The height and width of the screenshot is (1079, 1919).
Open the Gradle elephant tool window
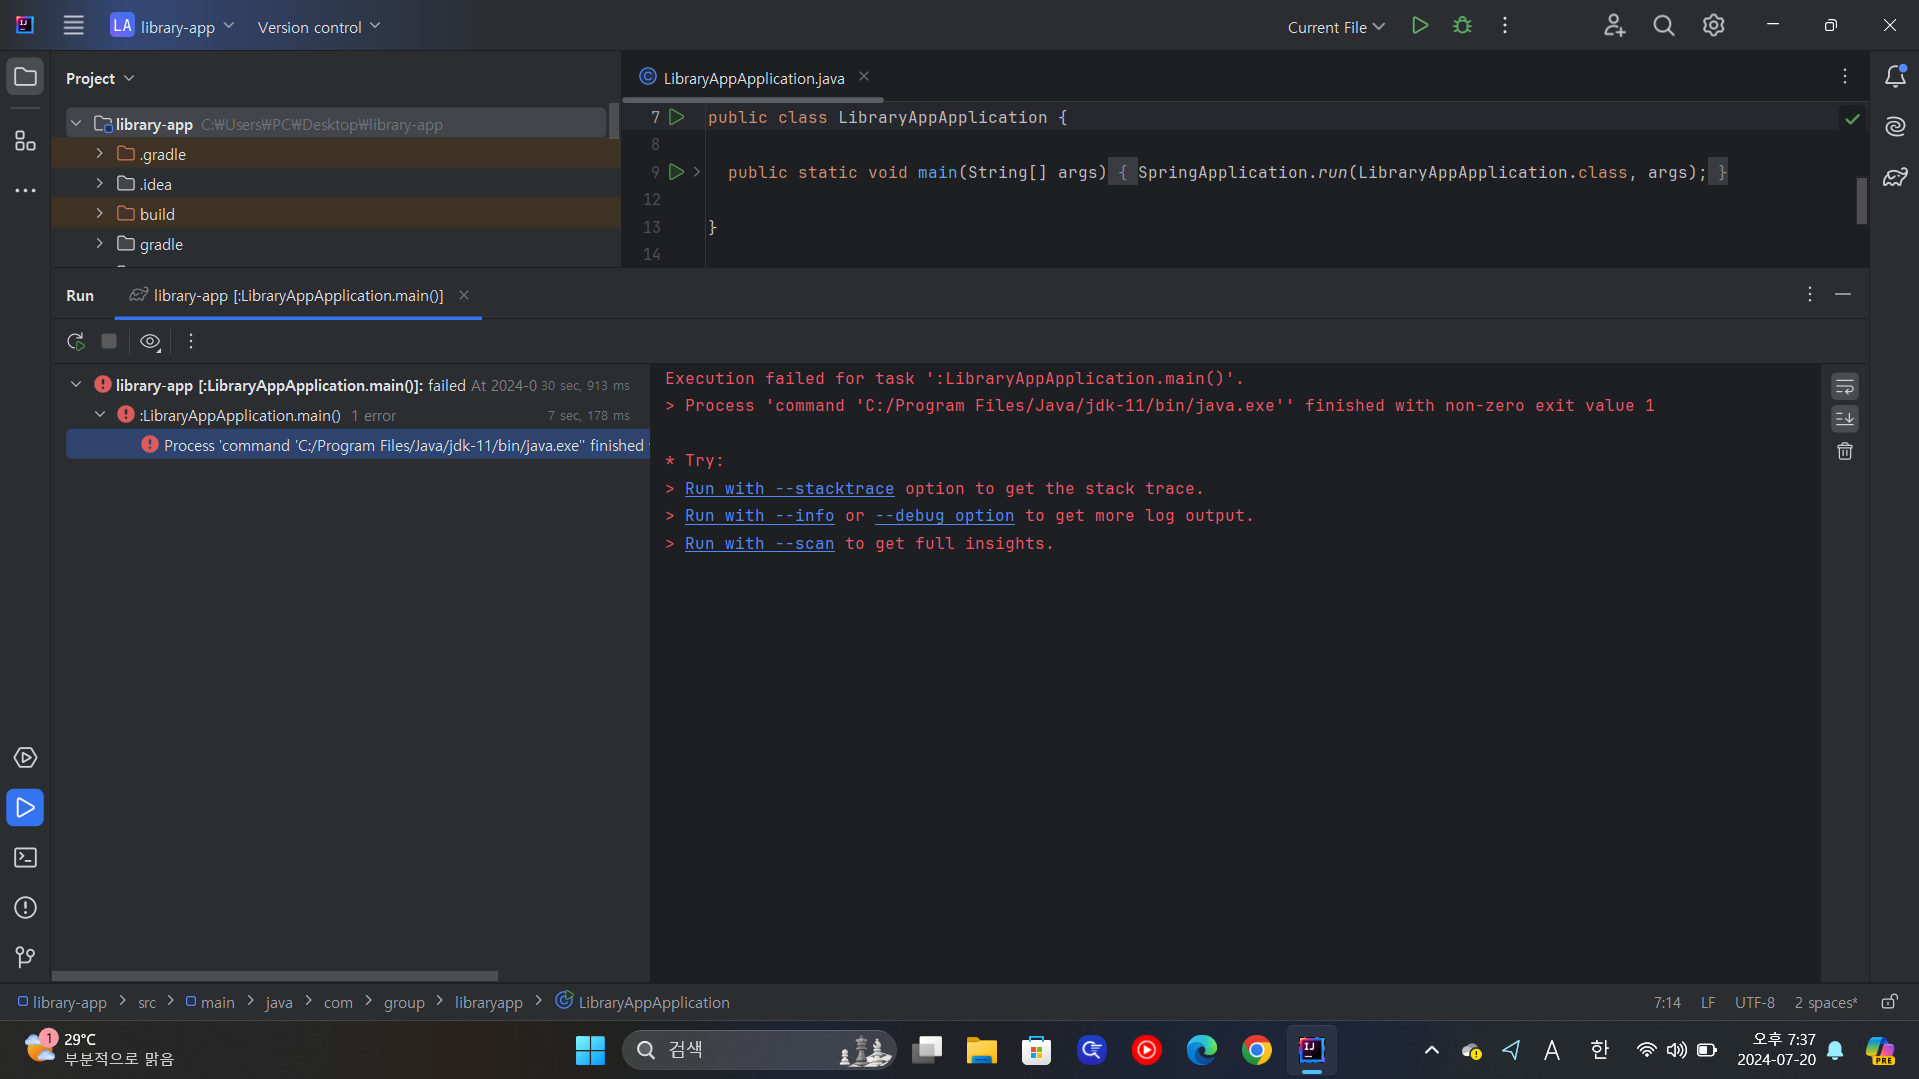tap(1895, 177)
